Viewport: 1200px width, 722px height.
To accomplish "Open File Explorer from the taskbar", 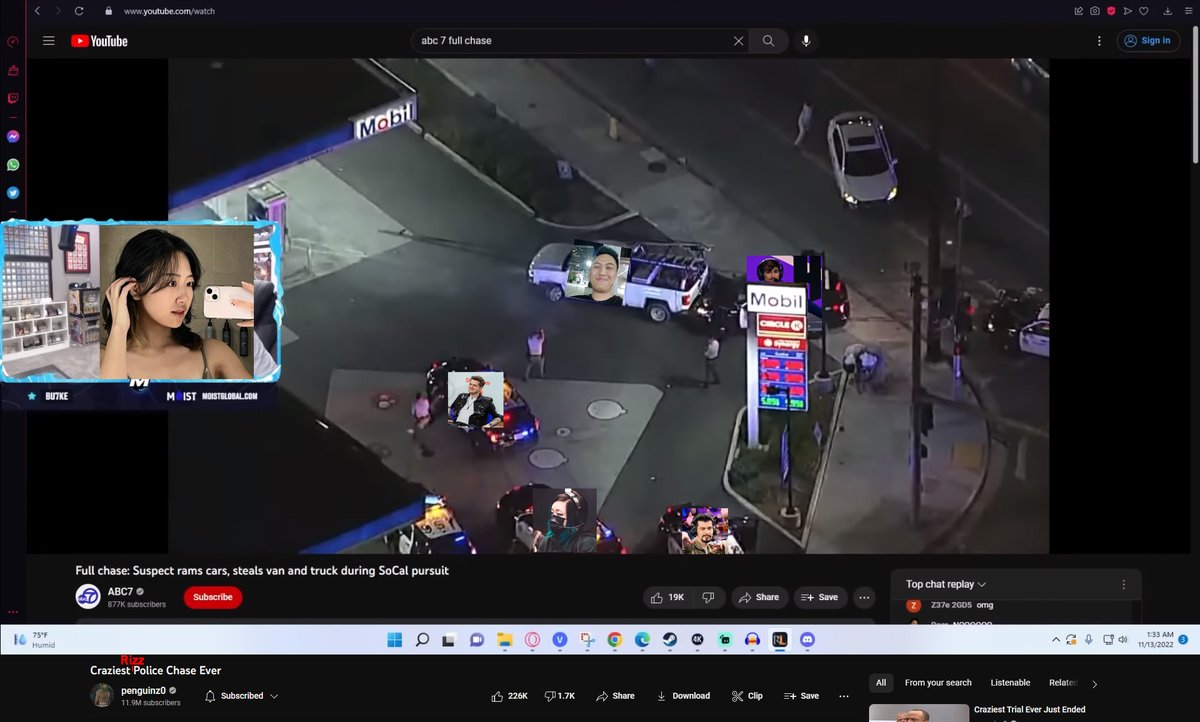I will pyautogui.click(x=505, y=640).
